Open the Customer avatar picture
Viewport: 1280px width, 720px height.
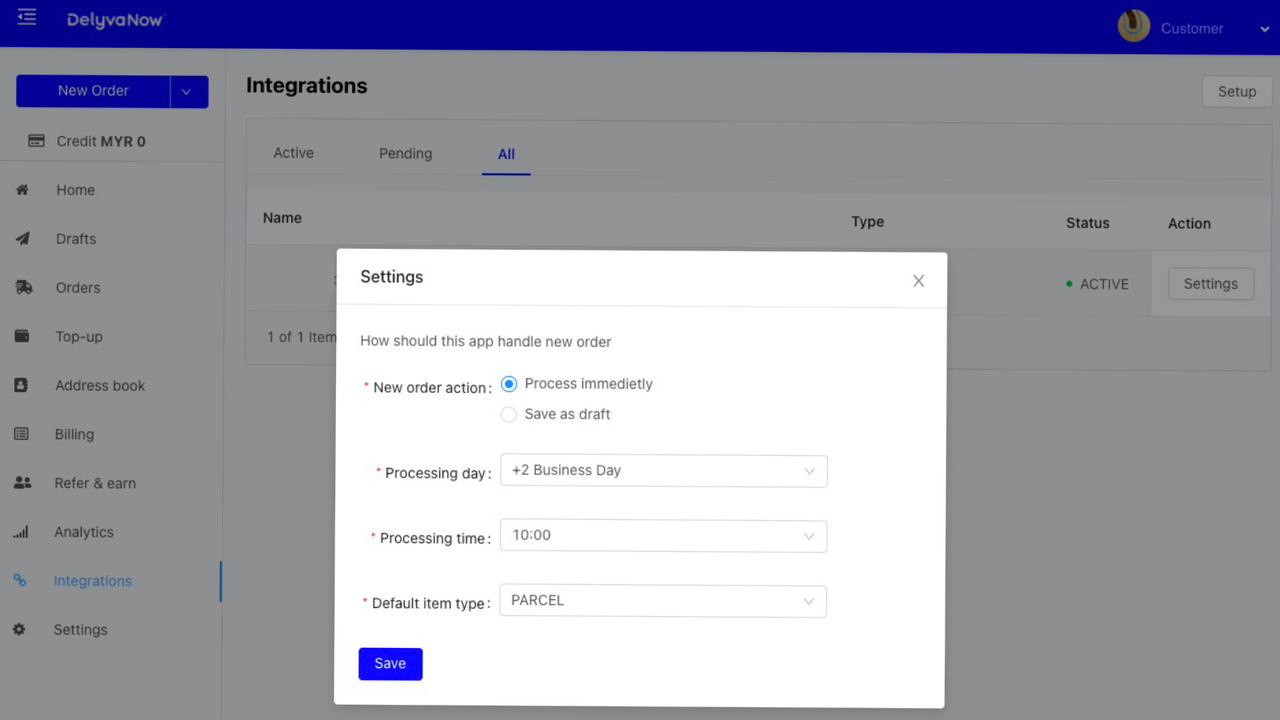click(1134, 26)
